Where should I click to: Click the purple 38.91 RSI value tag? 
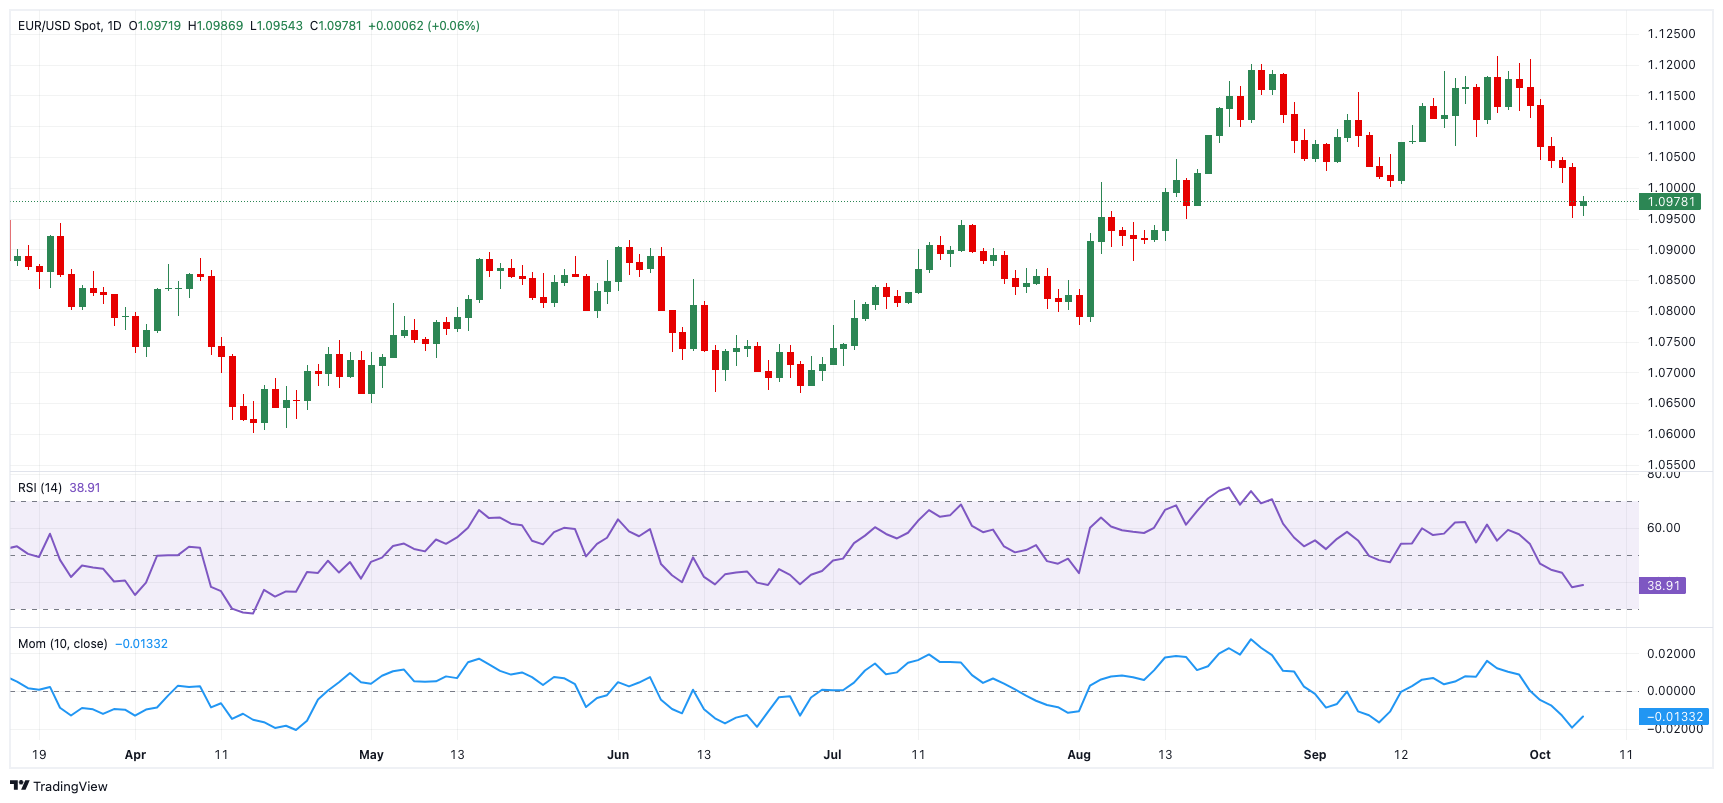click(x=1663, y=586)
